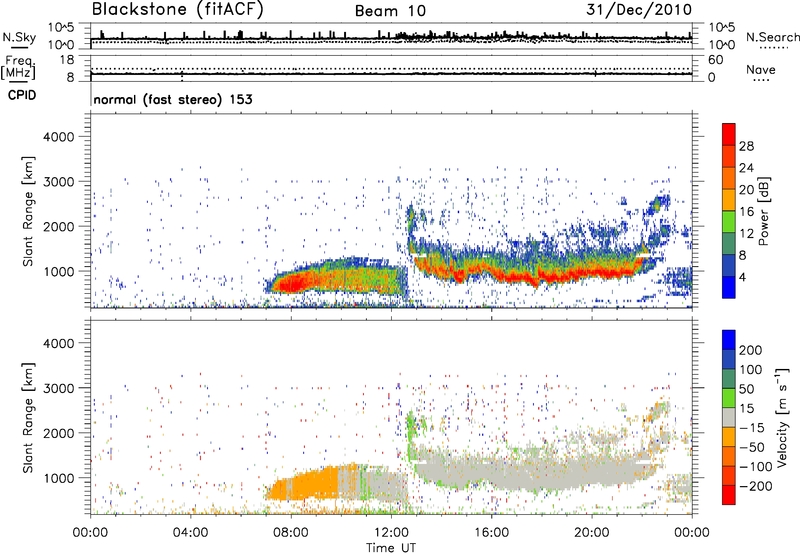Click the "Power [dB]" color bar title

pyautogui.click(x=764, y=211)
